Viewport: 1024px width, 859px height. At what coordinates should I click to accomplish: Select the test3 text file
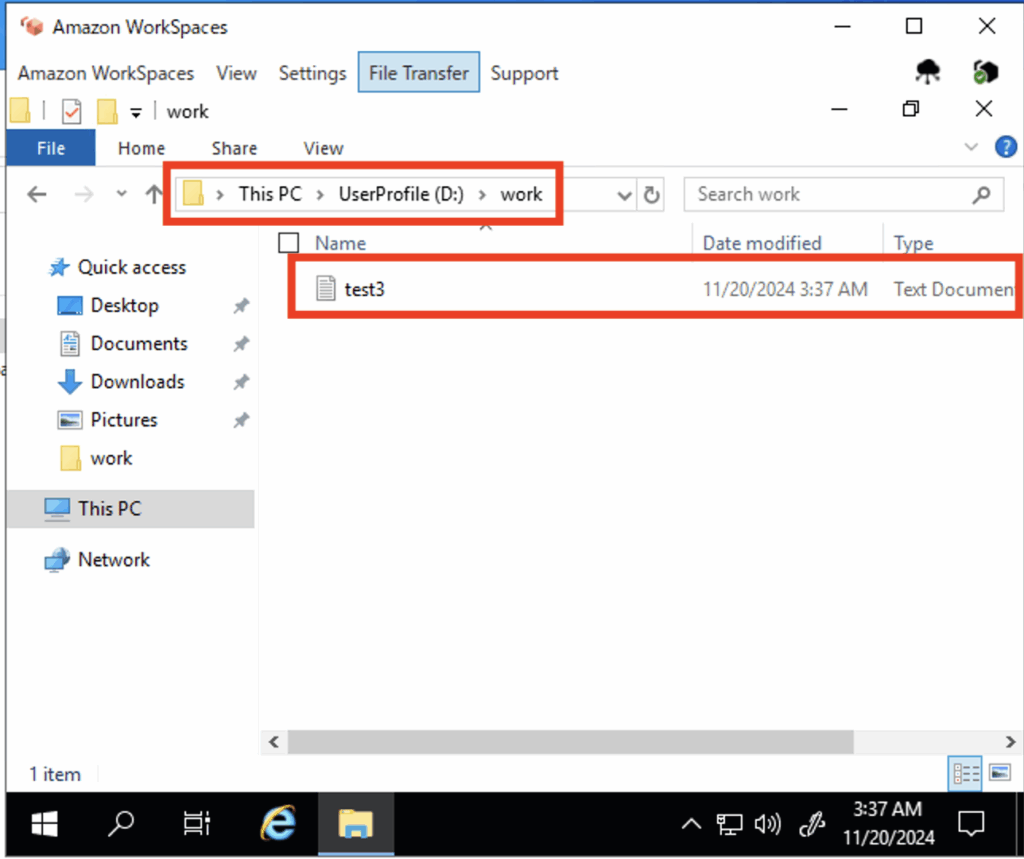tap(364, 290)
